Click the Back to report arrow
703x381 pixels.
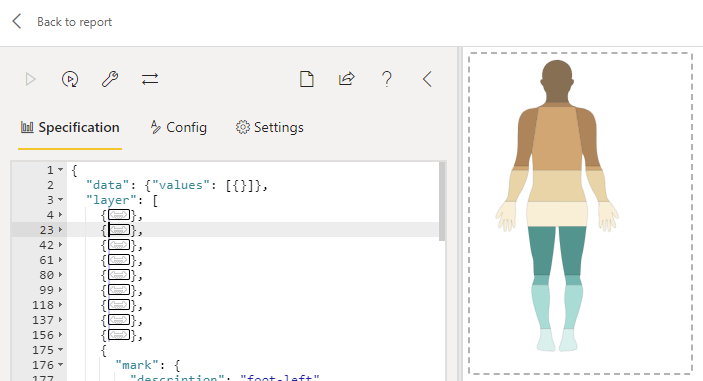pos(17,21)
